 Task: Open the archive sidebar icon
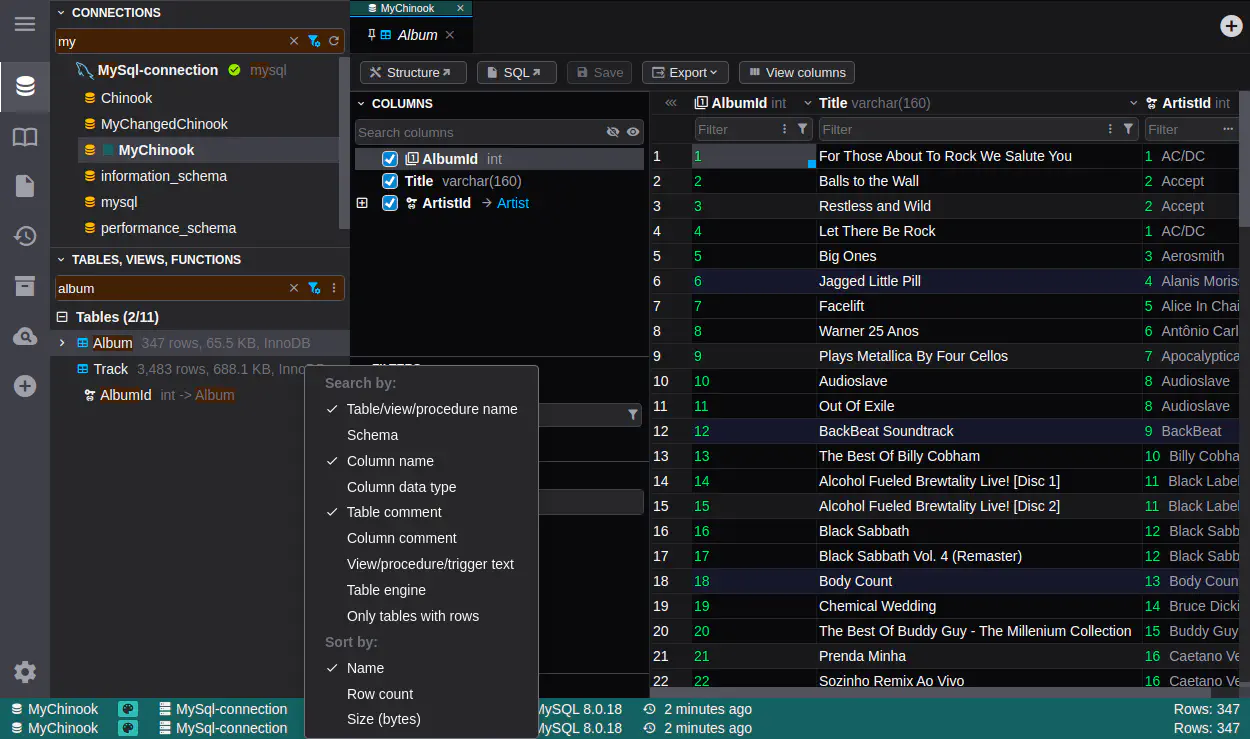click(x=25, y=286)
